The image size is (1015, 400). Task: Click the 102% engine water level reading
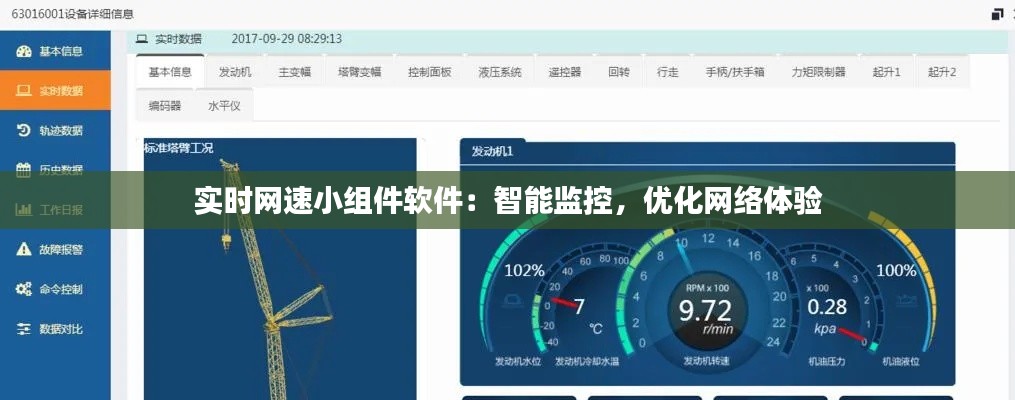[x=524, y=270]
